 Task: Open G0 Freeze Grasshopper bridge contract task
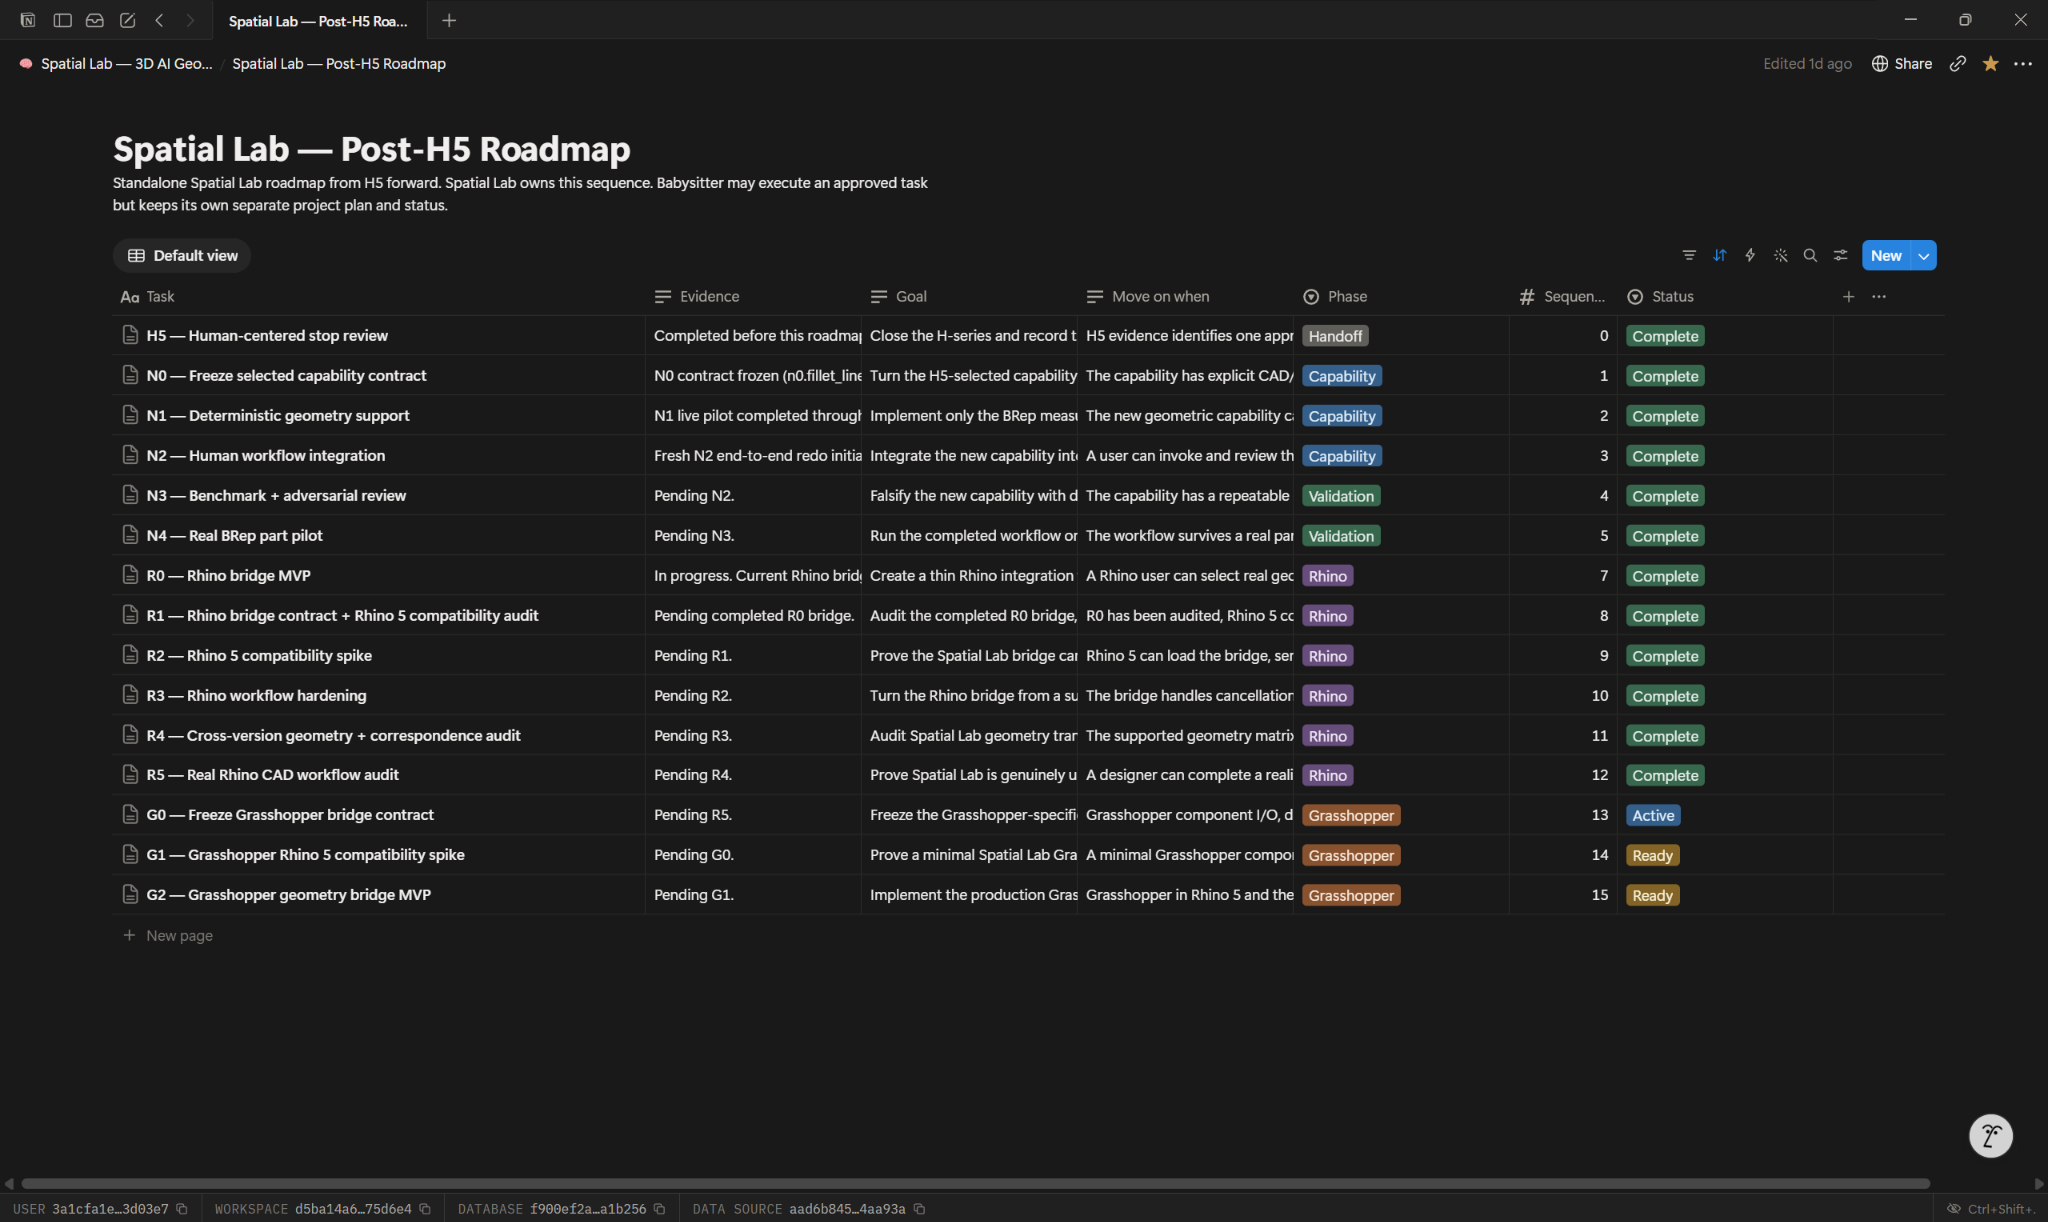pos(290,814)
